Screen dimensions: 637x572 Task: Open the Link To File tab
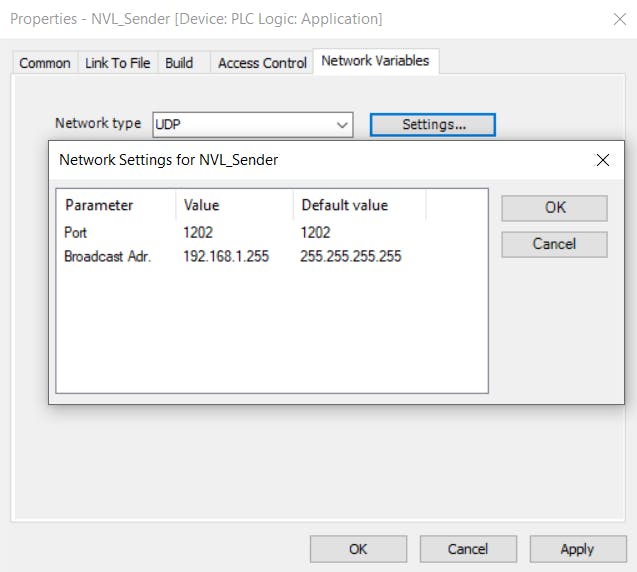click(117, 63)
